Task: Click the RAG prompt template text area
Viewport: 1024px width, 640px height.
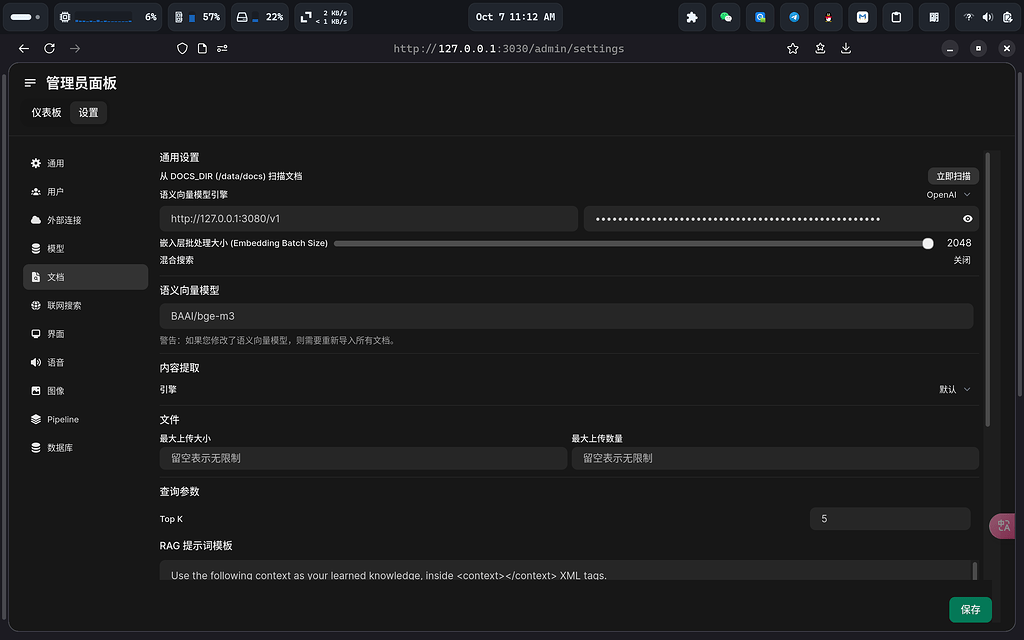Action: click(565, 570)
